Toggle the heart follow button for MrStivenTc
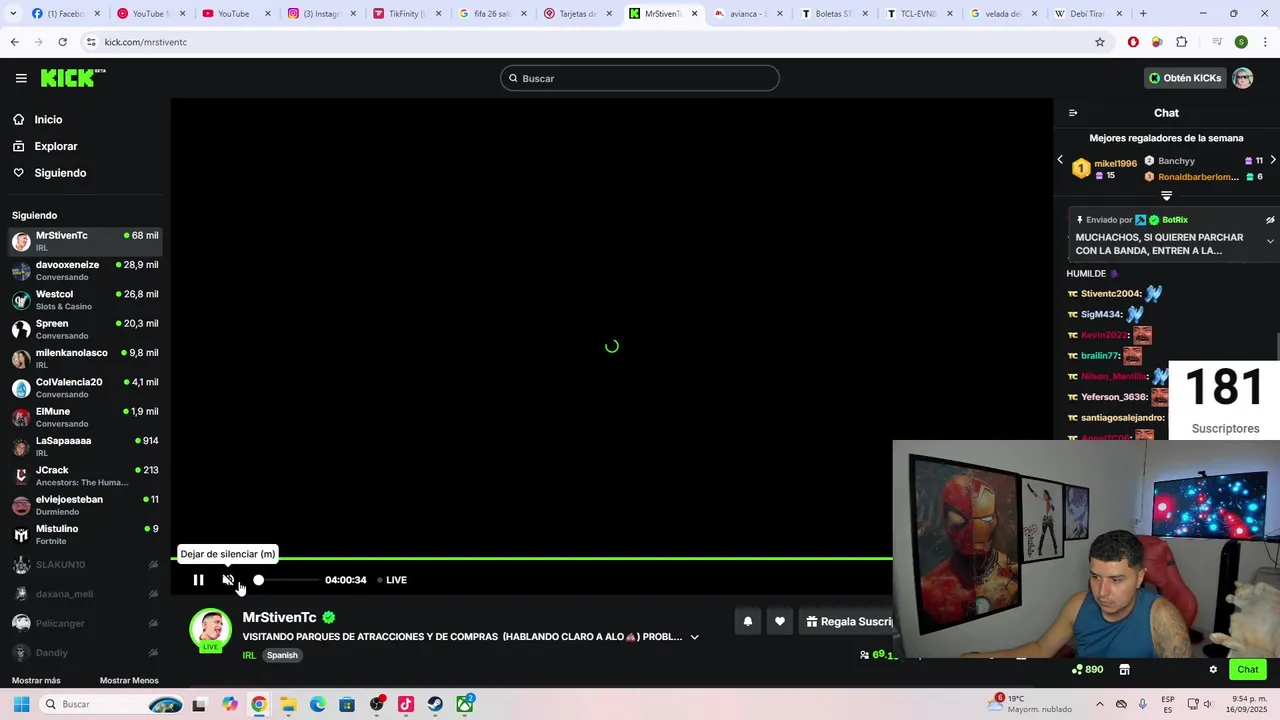 click(780, 621)
